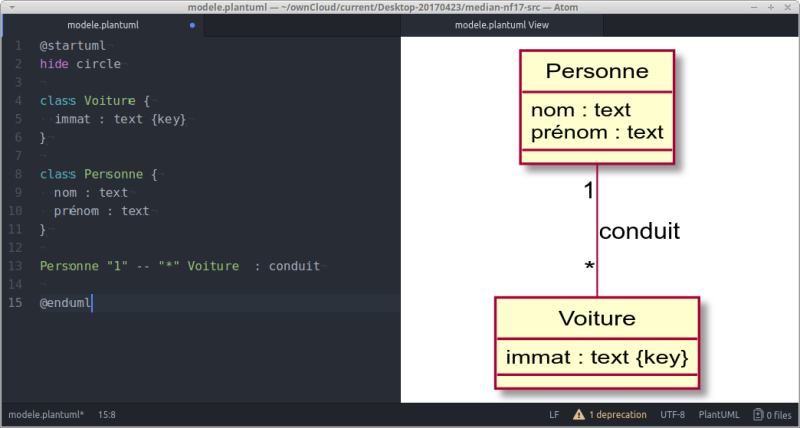Click multiplicity '1' in the diagram

pos(589,191)
